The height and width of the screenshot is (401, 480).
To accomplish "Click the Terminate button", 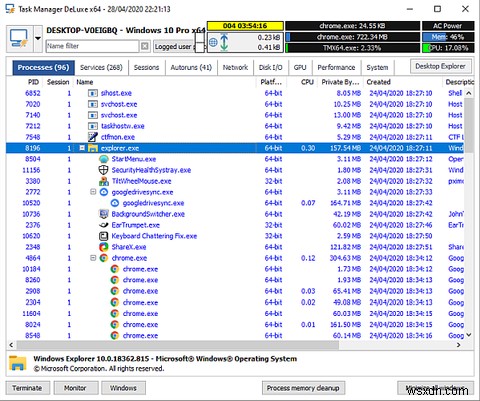I will tap(28, 388).
